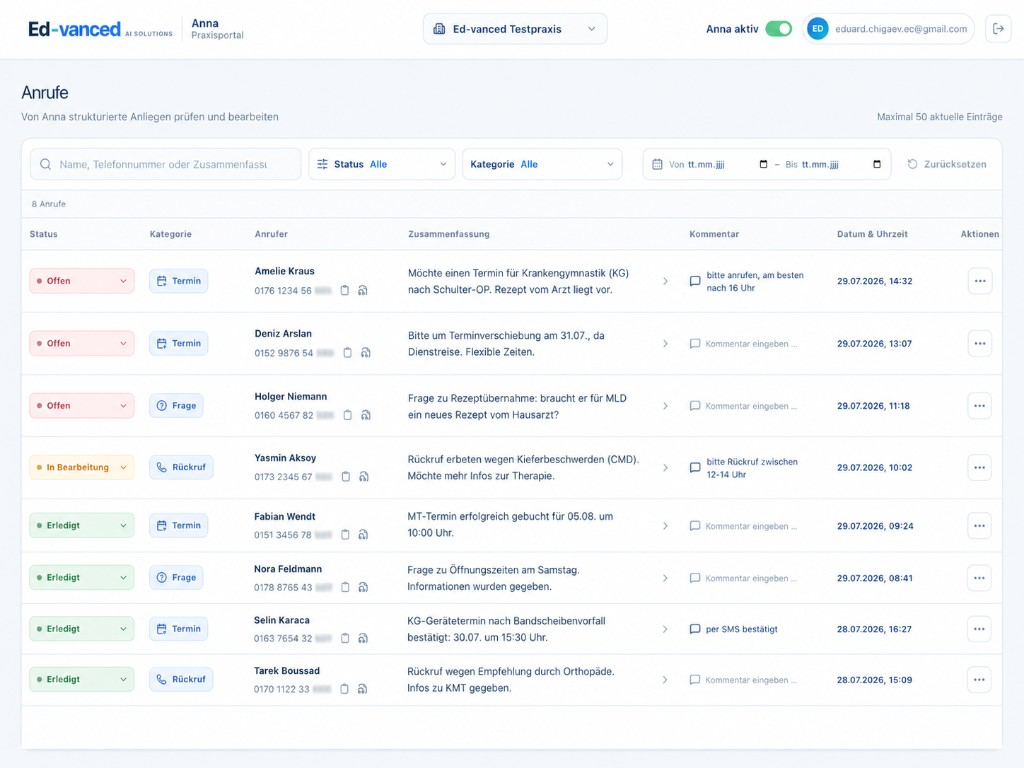Screen dimensions: 1024x768
Task: Click Bis date input field
Action: click(833, 165)
